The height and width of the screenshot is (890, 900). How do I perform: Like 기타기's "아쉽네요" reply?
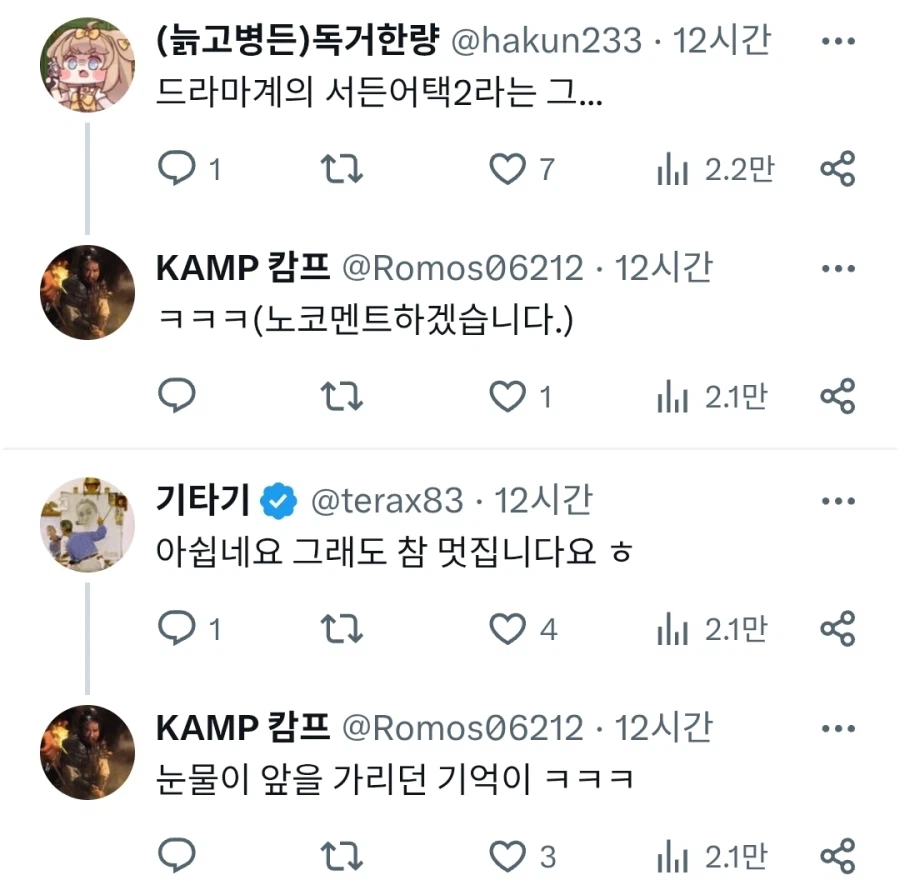point(511,629)
